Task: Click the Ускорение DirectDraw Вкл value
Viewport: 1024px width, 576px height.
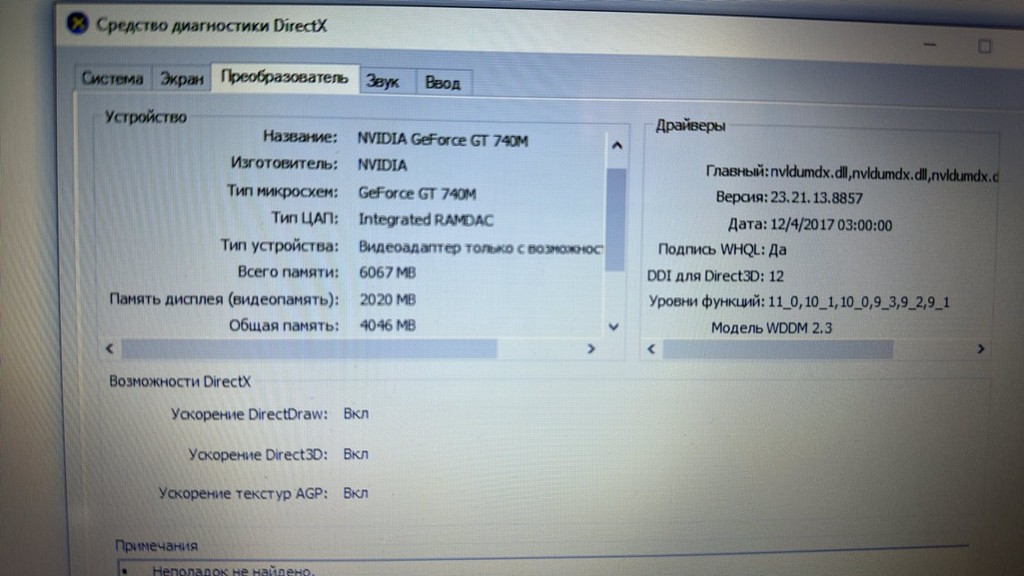Action: [x=356, y=414]
